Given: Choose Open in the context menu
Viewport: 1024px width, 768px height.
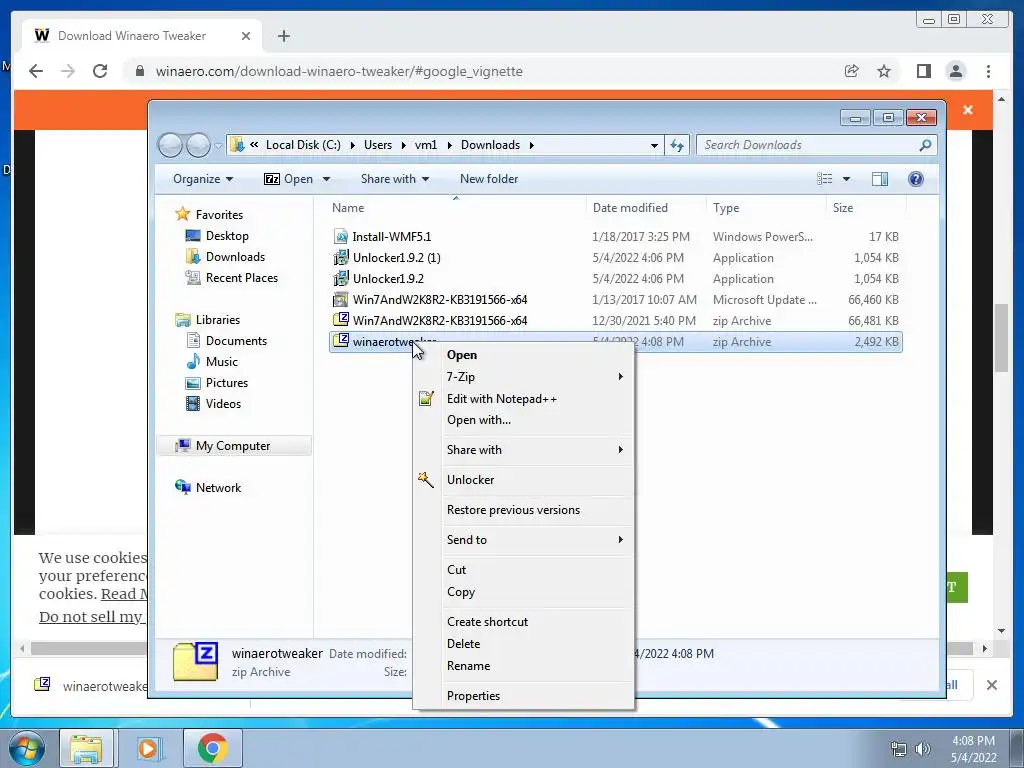Looking at the screenshot, I should click(524, 355).
